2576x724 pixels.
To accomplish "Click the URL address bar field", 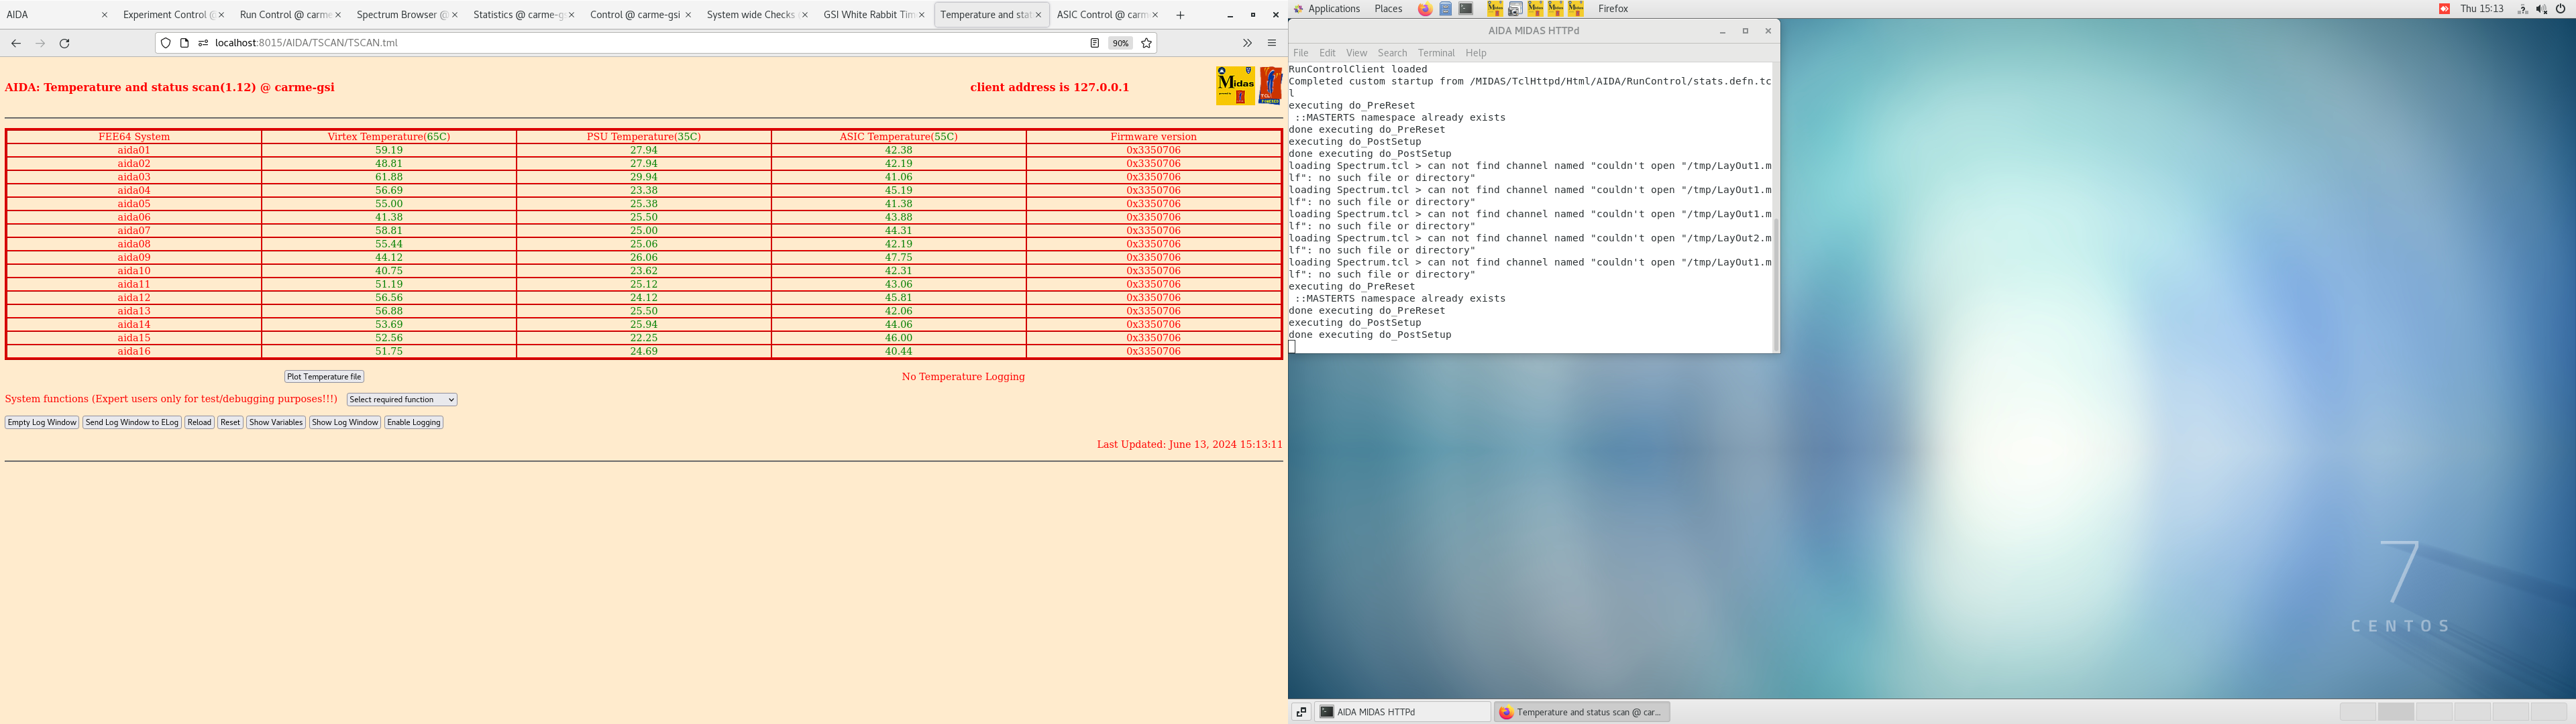I will pos(640,43).
